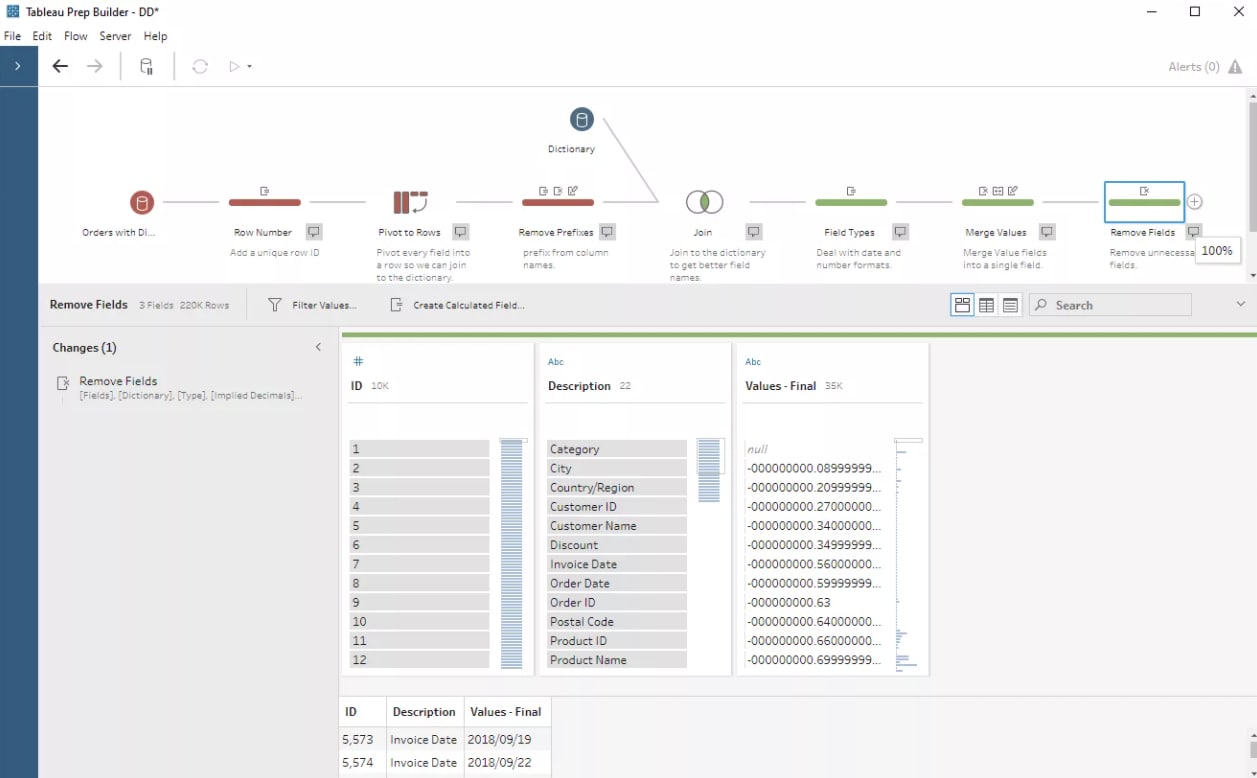Open the Flow menu
Image resolution: width=1257 pixels, height=778 pixels.
76,36
